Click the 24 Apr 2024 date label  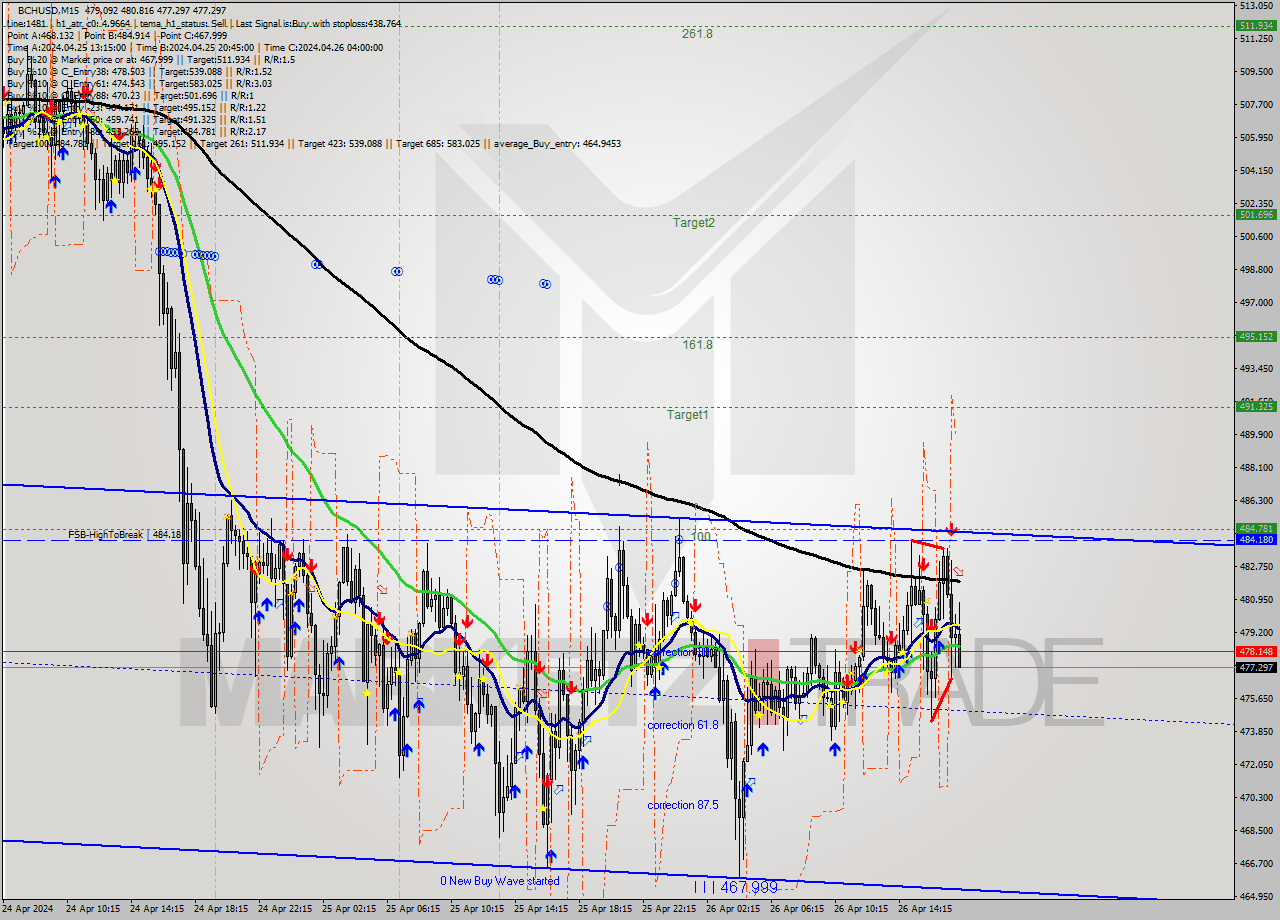pos(28,909)
